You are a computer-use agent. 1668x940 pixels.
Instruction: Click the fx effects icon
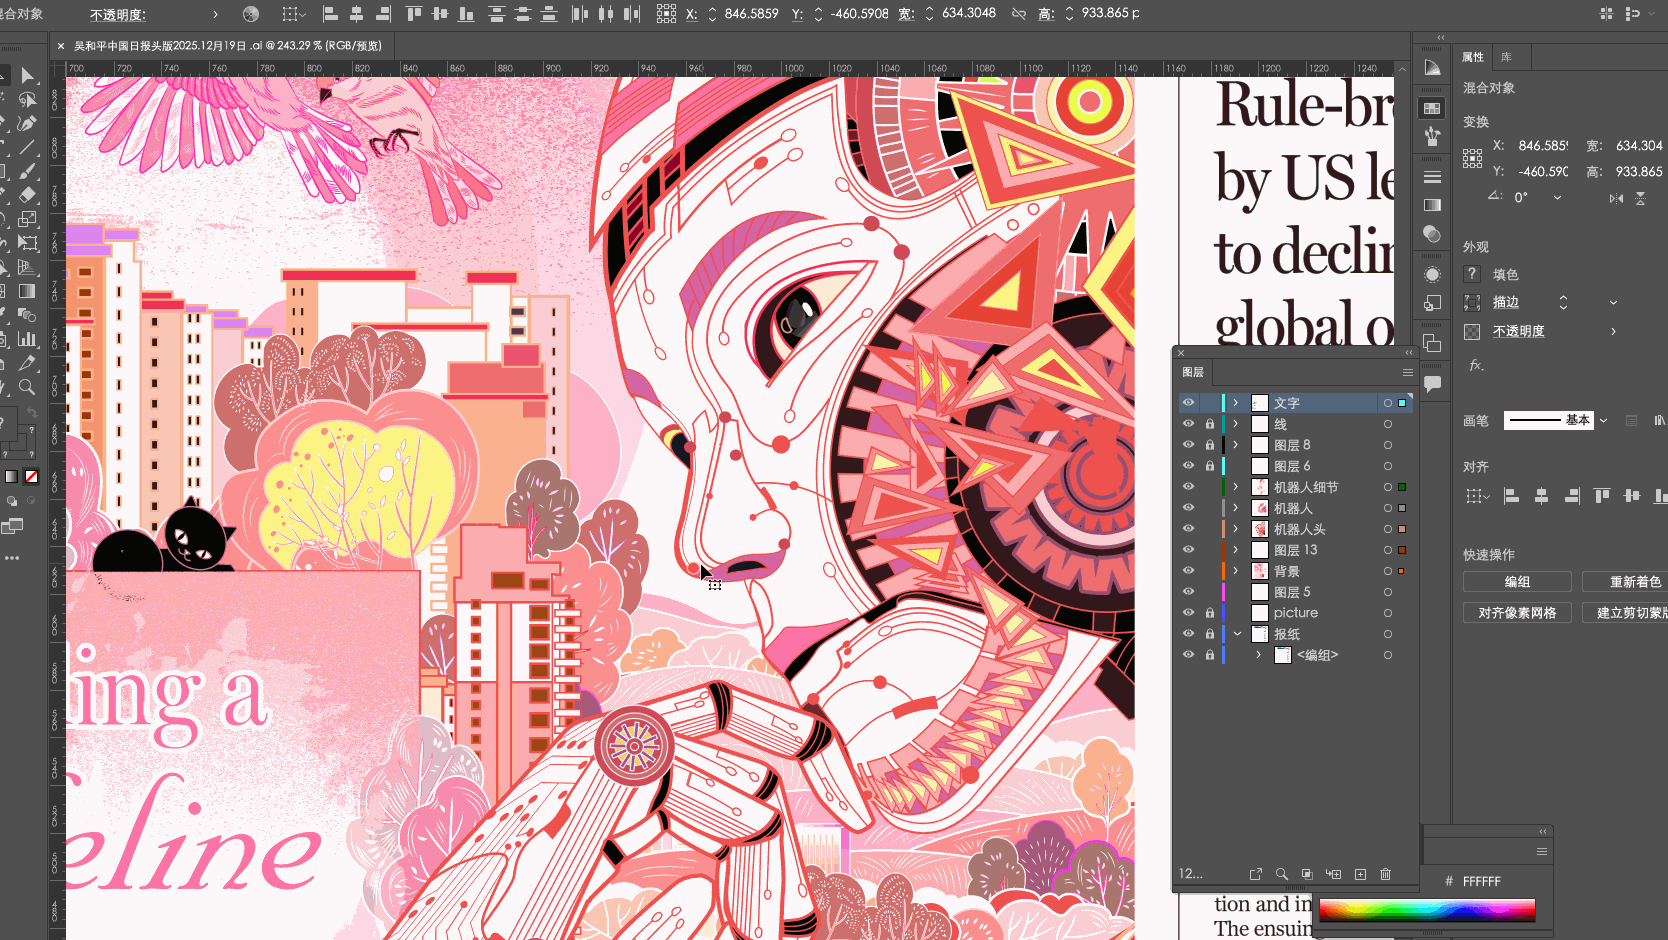pyautogui.click(x=1476, y=366)
